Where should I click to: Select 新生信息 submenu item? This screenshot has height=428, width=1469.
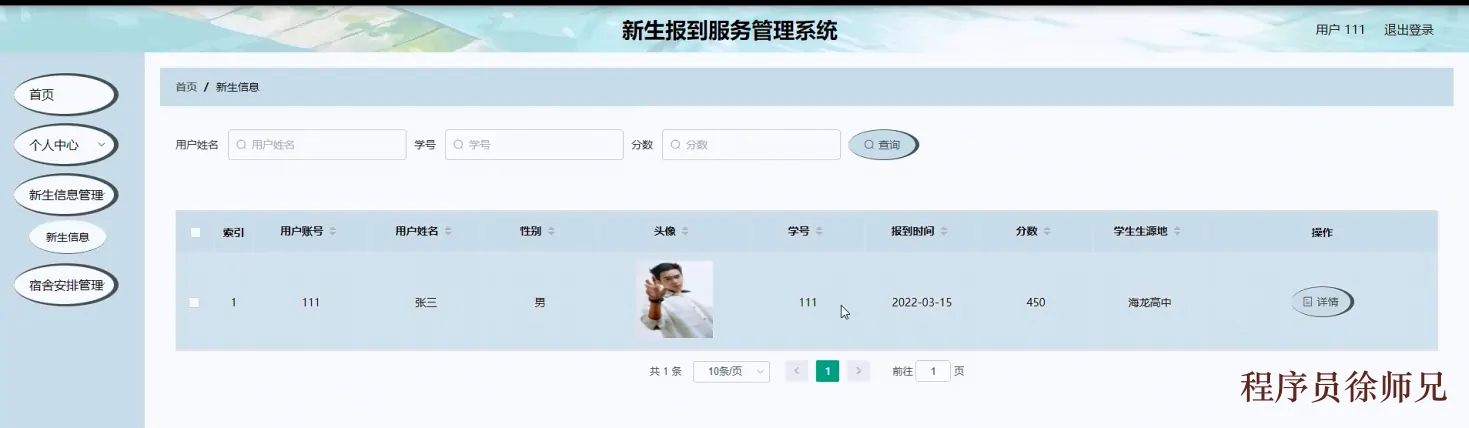click(x=68, y=237)
